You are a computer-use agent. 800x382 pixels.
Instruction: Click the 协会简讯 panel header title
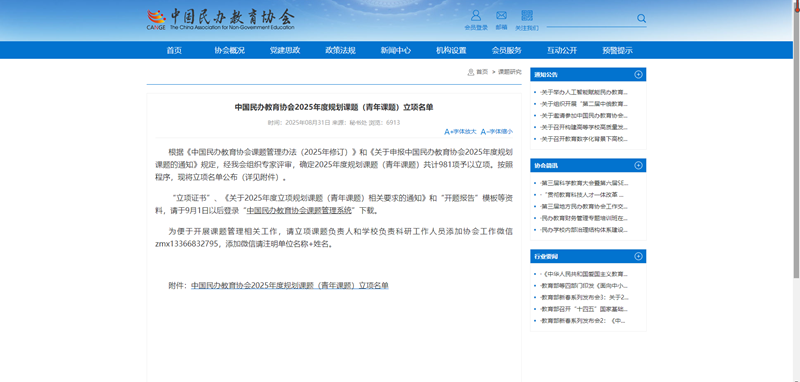pos(546,165)
